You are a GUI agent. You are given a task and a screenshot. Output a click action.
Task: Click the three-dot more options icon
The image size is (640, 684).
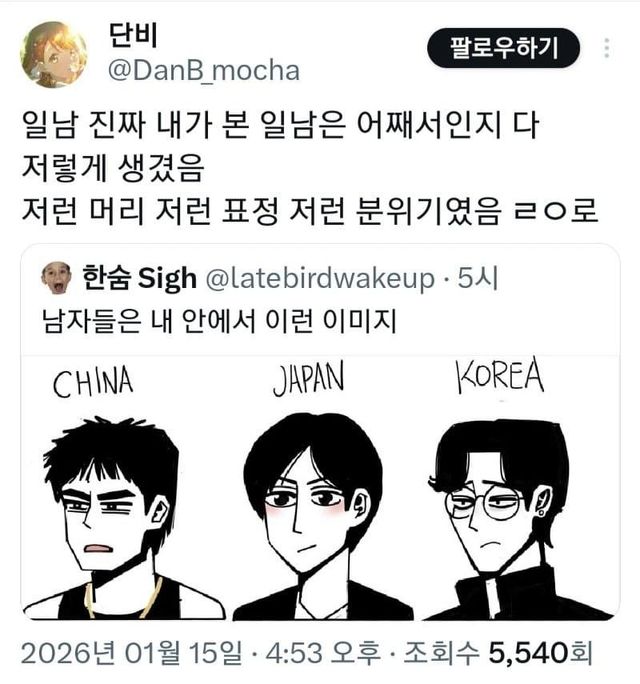click(x=607, y=48)
